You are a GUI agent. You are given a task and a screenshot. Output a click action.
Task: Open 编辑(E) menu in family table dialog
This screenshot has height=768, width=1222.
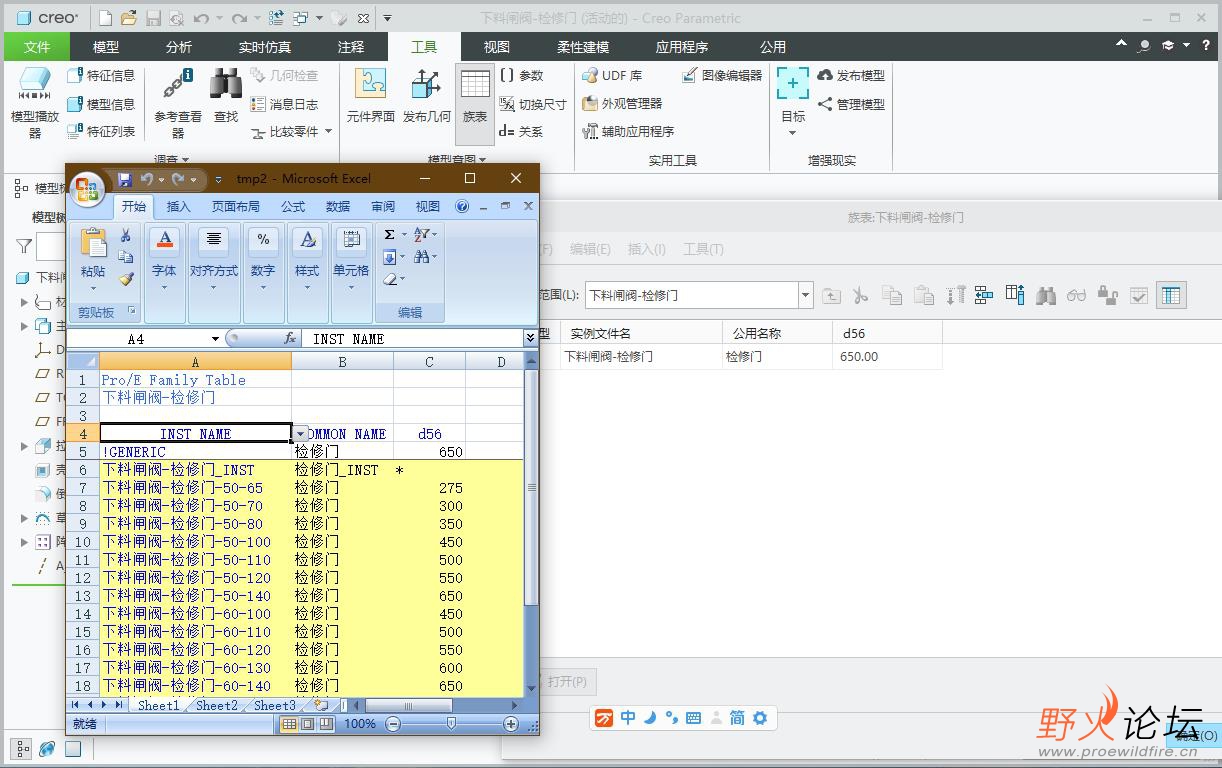click(x=590, y=249)
